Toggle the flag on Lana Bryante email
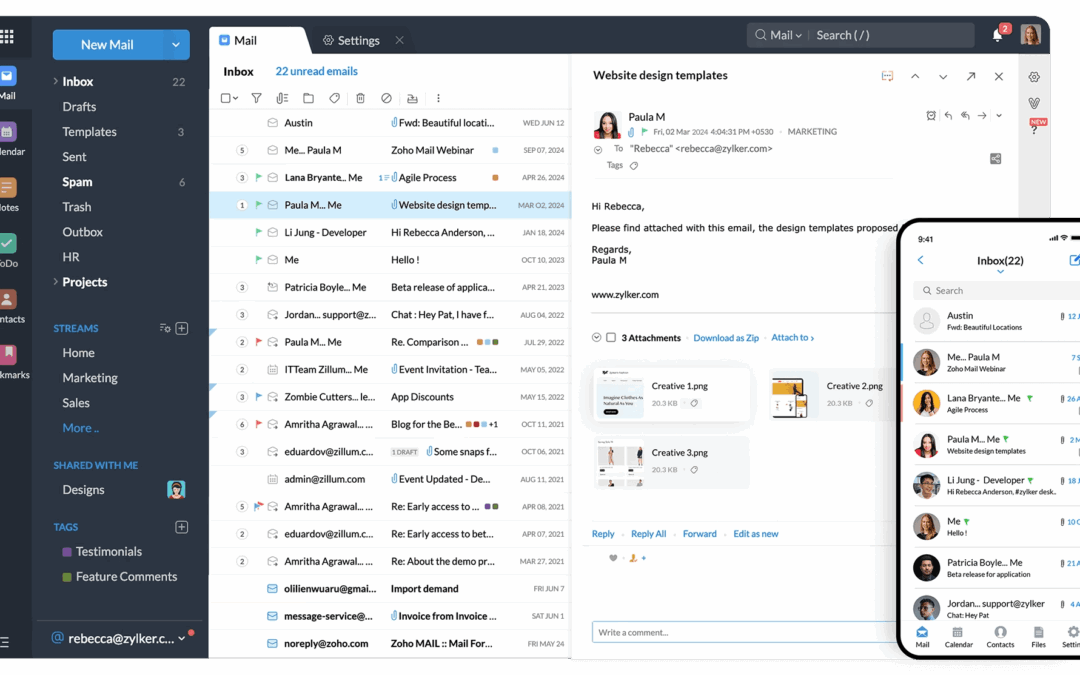Screen dimensions: 1080x675 point(258,178)
